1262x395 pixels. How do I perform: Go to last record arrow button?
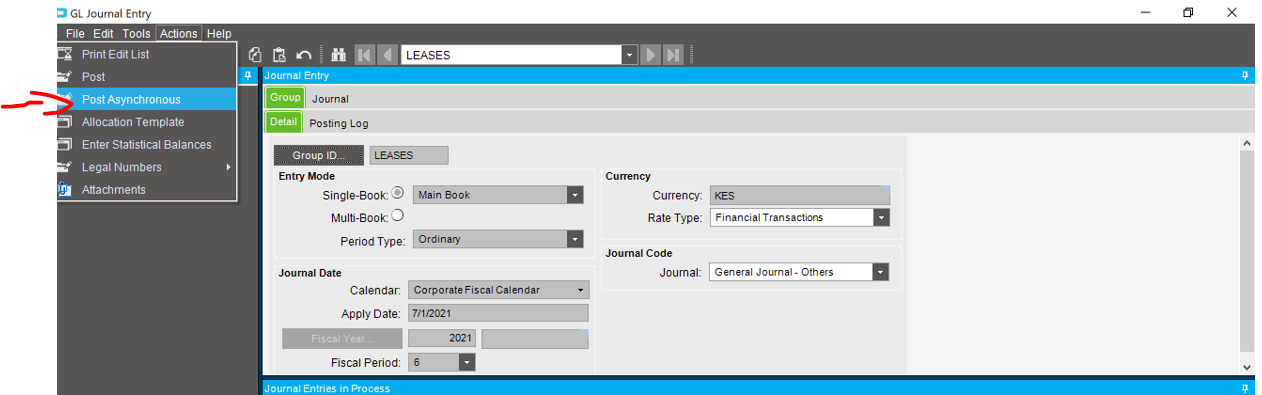[674, 55]
